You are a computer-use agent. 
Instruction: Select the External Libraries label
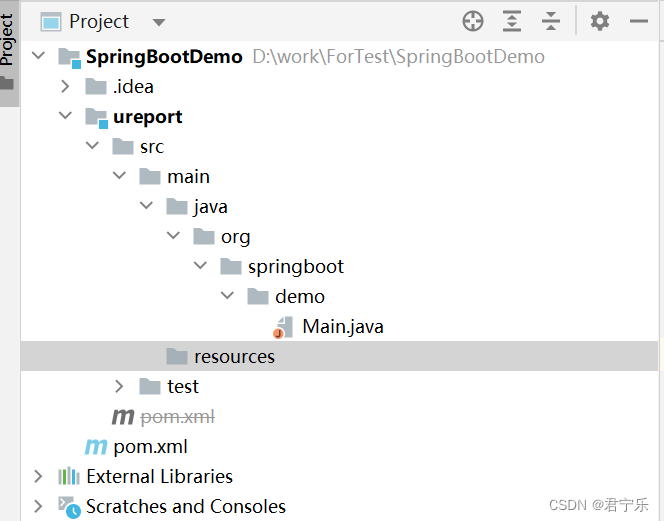159,477
